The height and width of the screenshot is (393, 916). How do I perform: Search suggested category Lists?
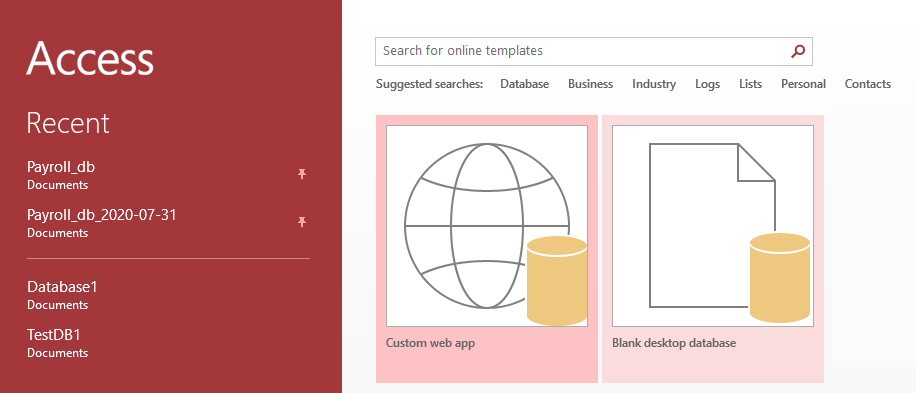click(x=750, y=84)
